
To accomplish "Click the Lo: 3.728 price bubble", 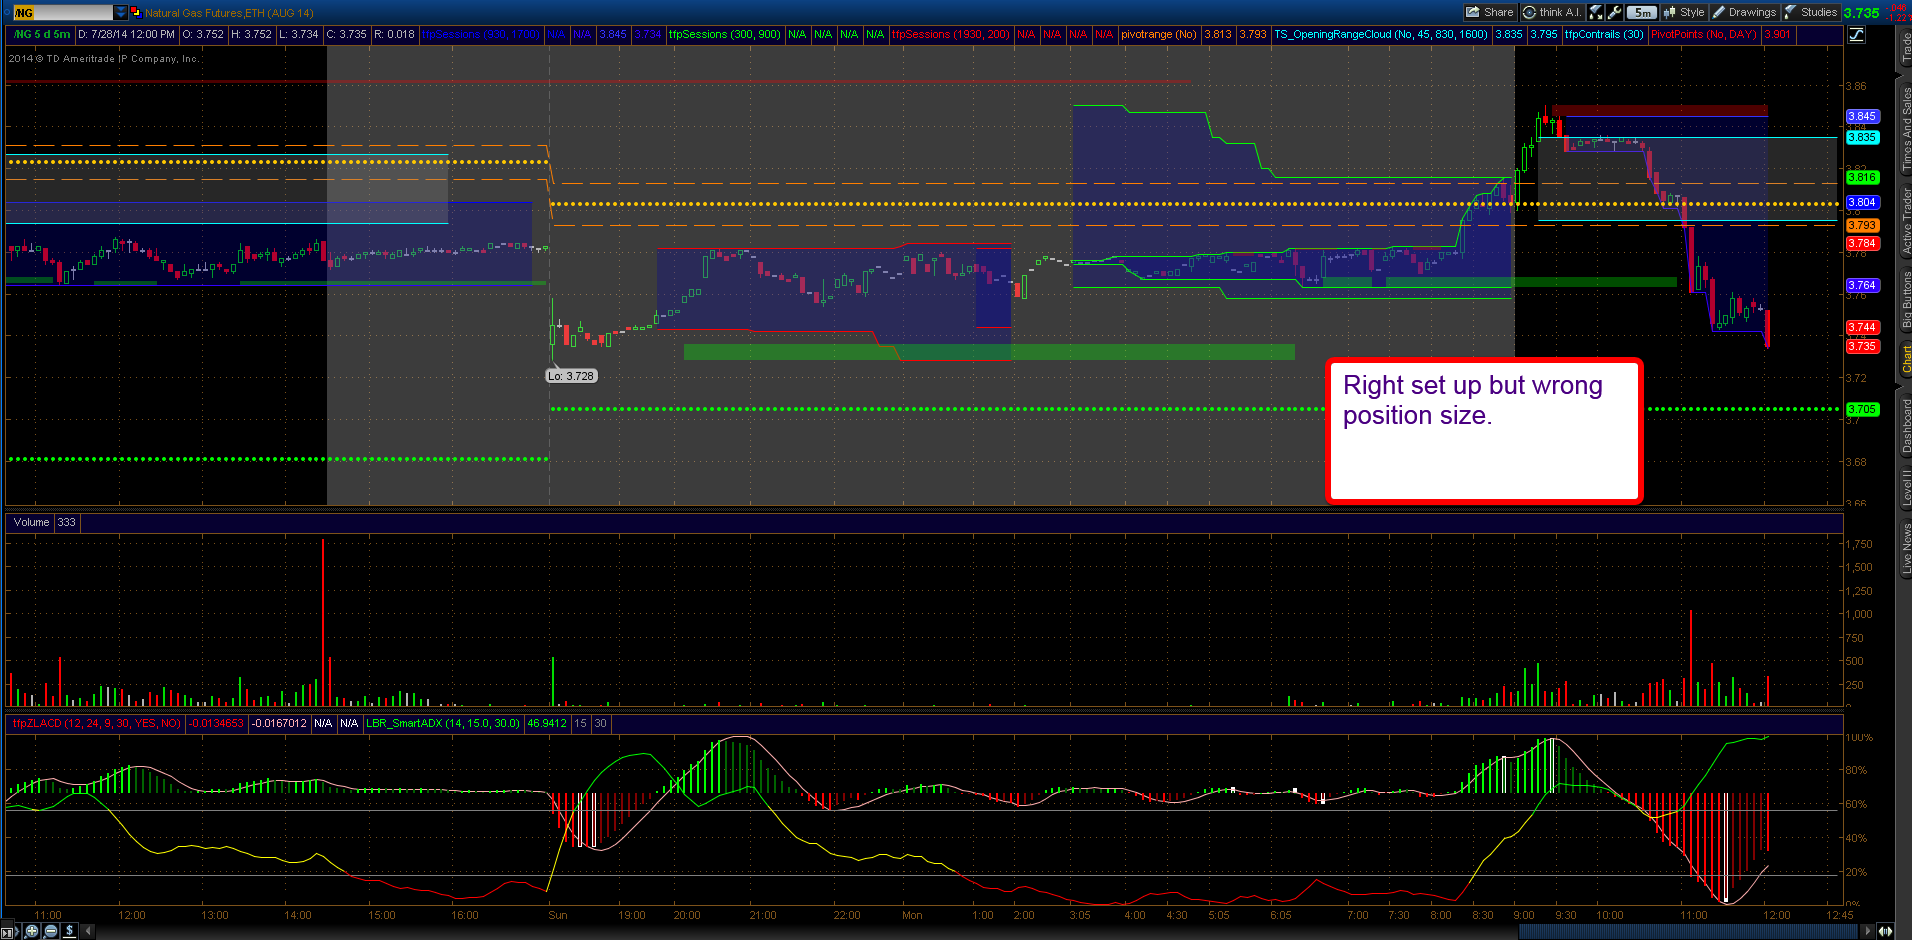I will (571, 377).
